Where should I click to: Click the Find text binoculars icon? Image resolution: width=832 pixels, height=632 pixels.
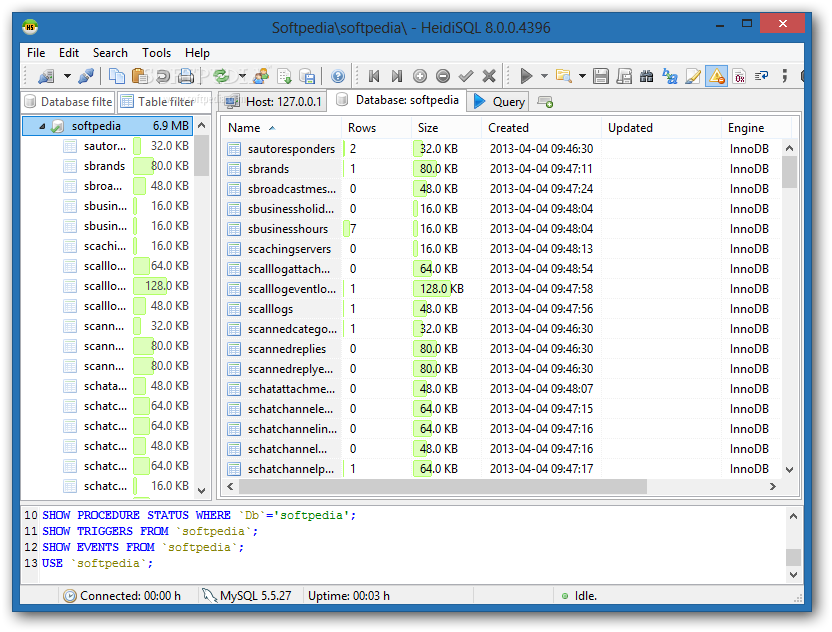coord(646,76)
